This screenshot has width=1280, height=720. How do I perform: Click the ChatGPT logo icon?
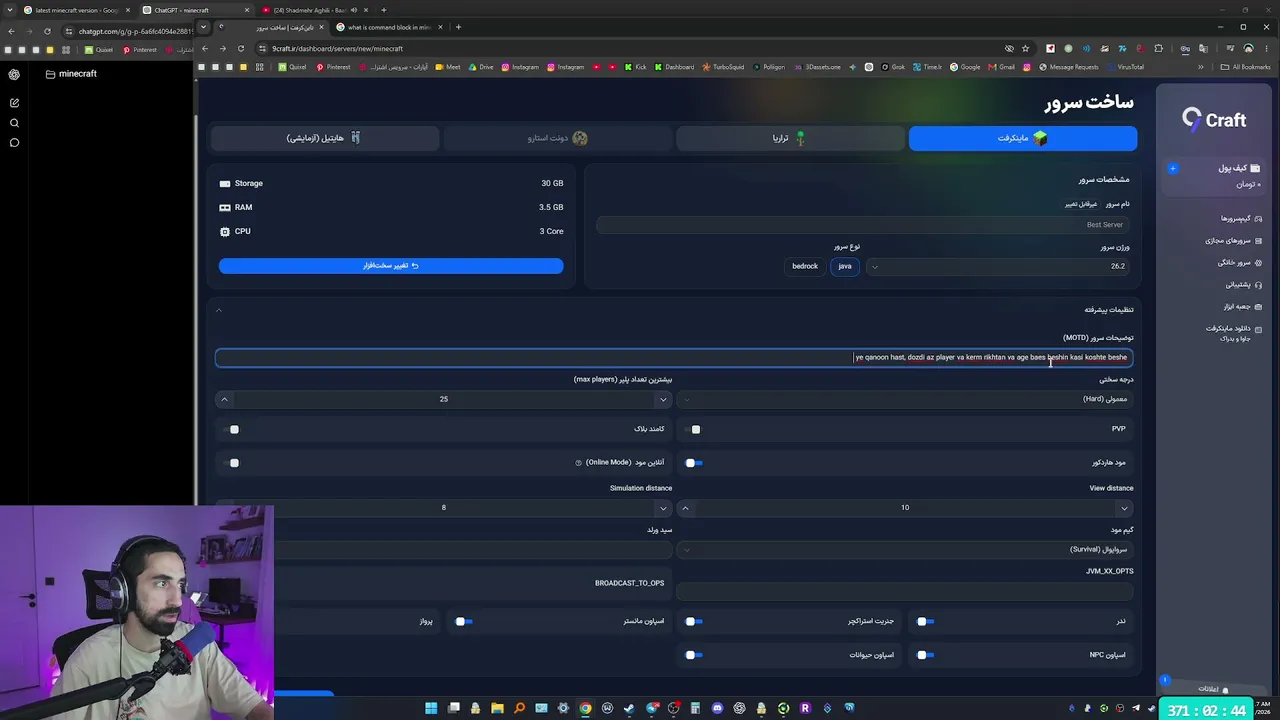click(14, 74)
